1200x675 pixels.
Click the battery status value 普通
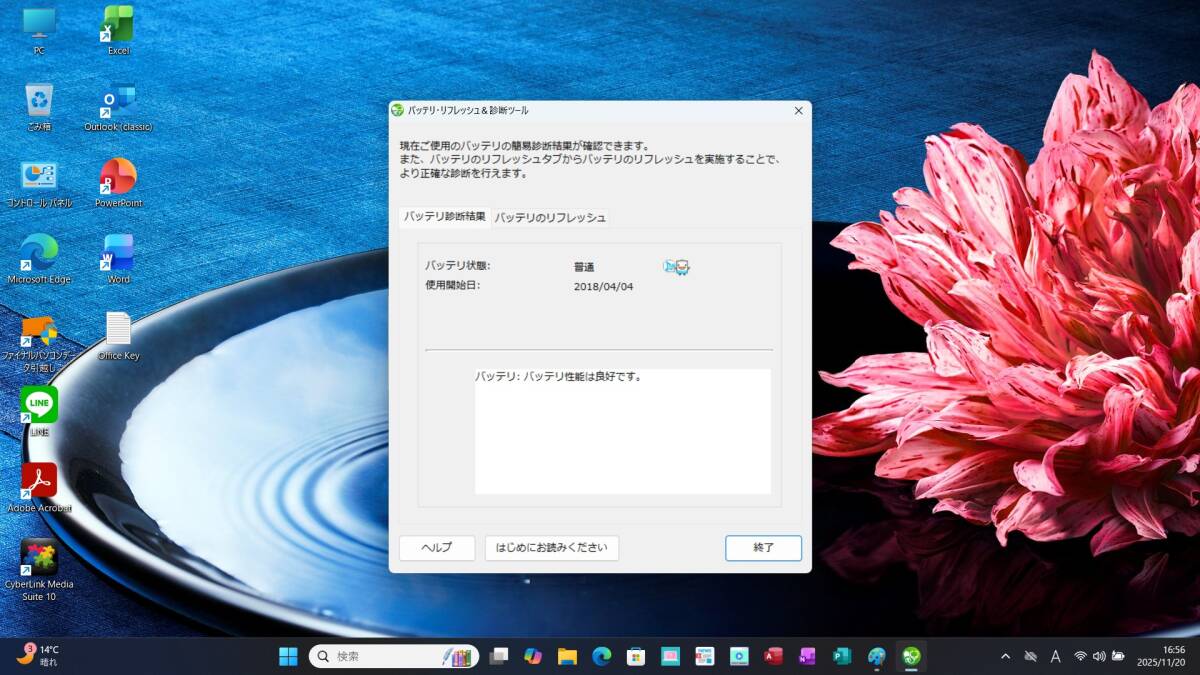coord(584,267)
